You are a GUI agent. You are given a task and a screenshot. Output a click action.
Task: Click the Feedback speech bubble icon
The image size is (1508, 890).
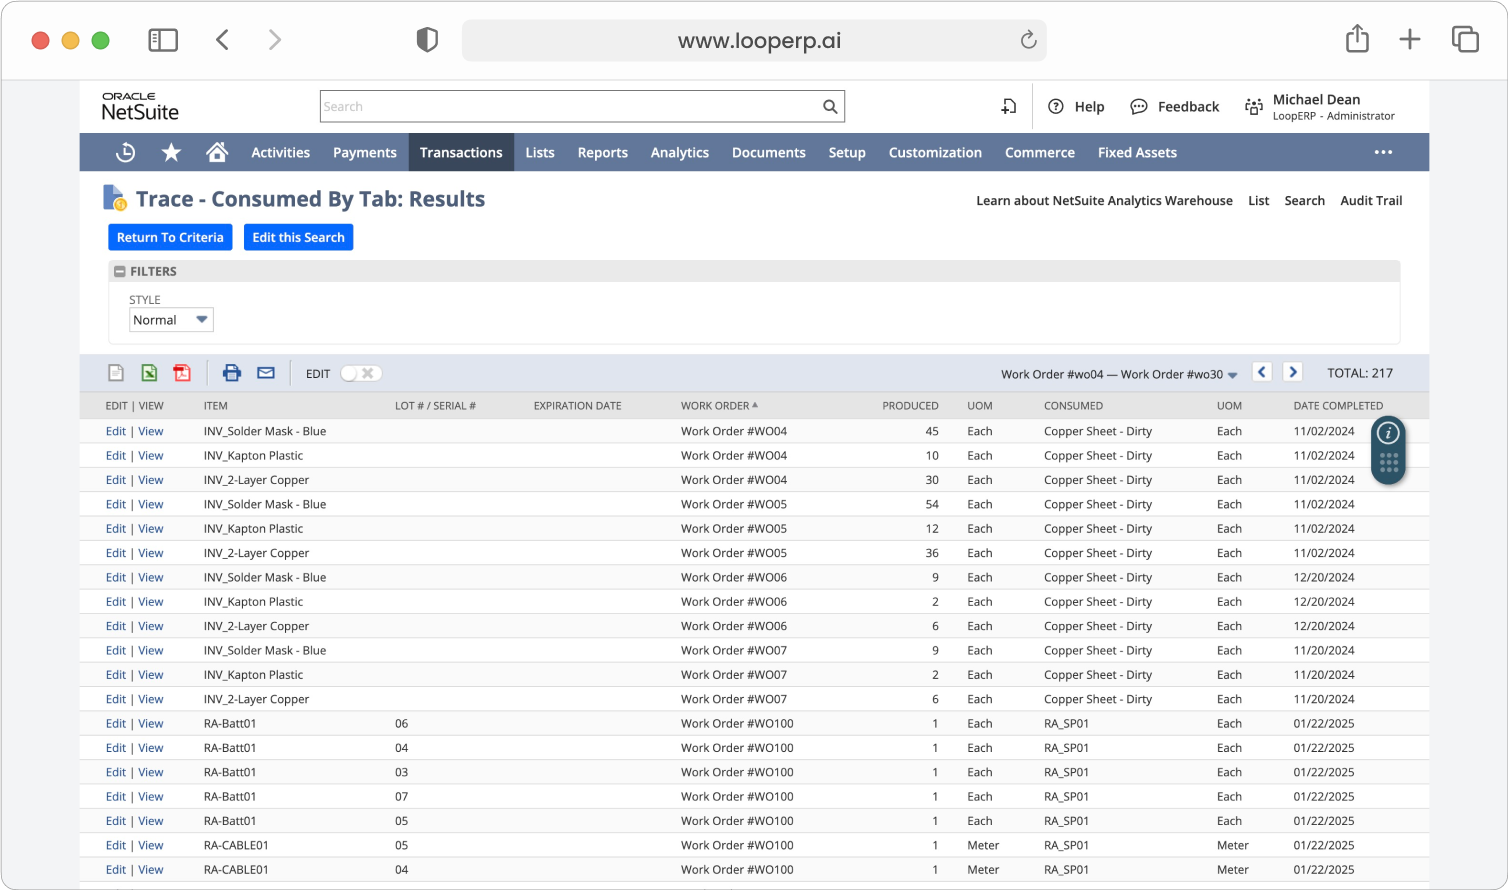[x=1139, y=107]
